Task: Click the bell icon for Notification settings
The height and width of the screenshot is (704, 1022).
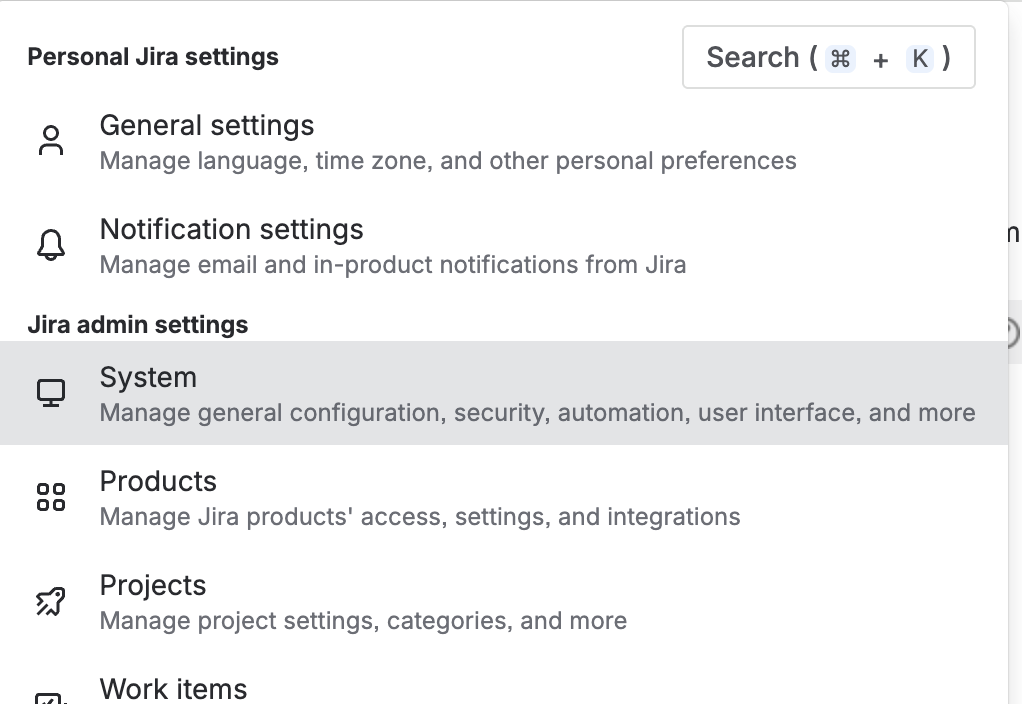Action: click(50, 245)
